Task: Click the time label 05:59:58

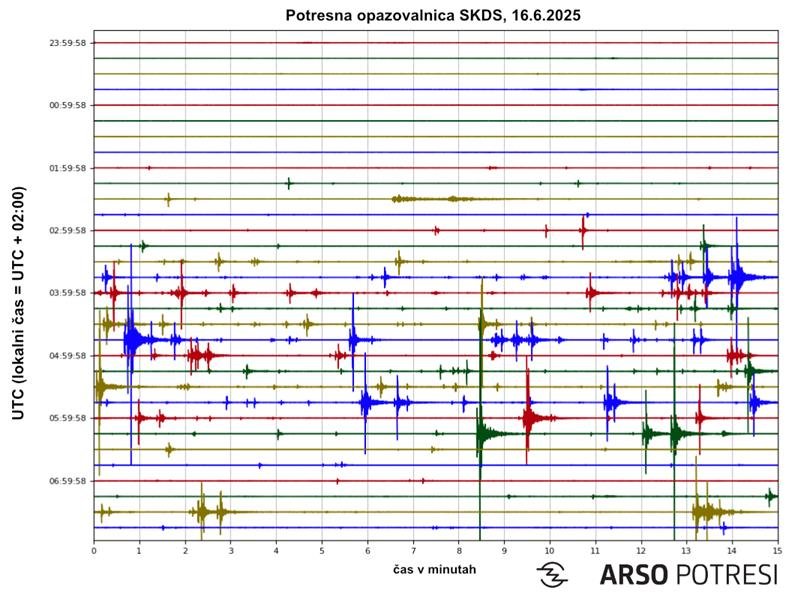Action: click(x=68, y=418)
